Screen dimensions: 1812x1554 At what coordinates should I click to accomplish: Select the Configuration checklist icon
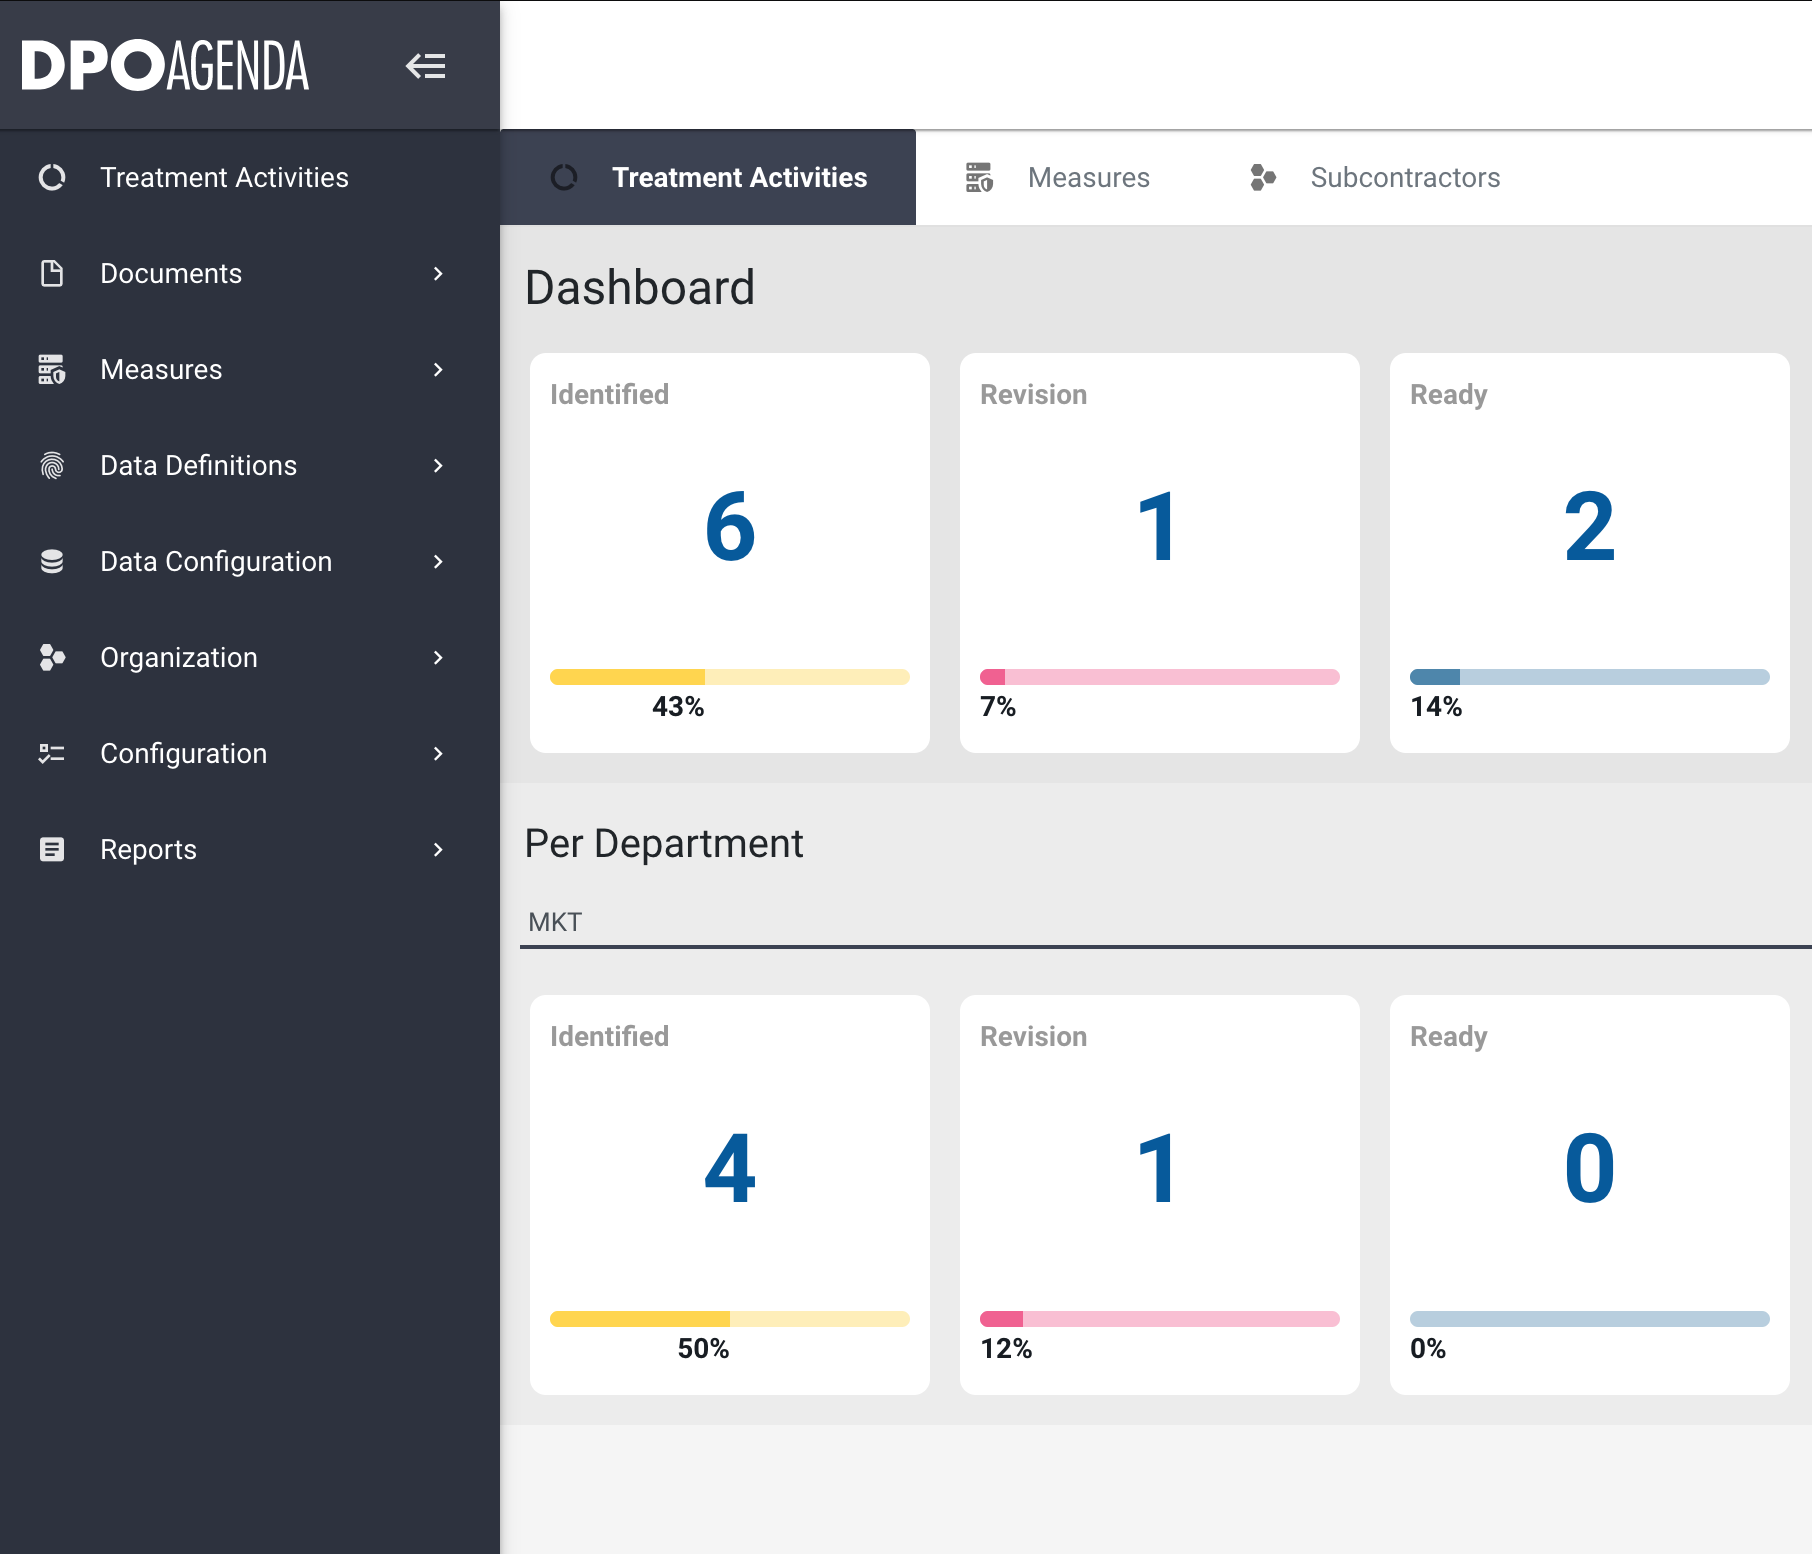click(x=51, y=753)
